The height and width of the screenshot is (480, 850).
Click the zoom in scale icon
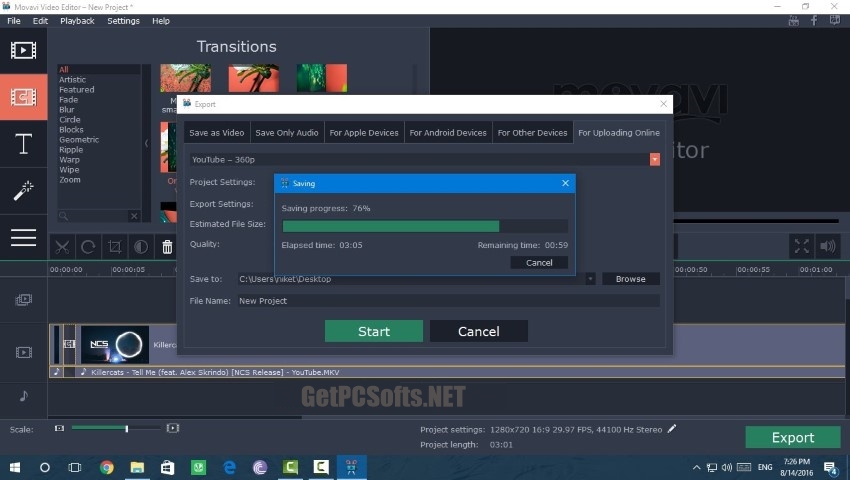(172, 428)
